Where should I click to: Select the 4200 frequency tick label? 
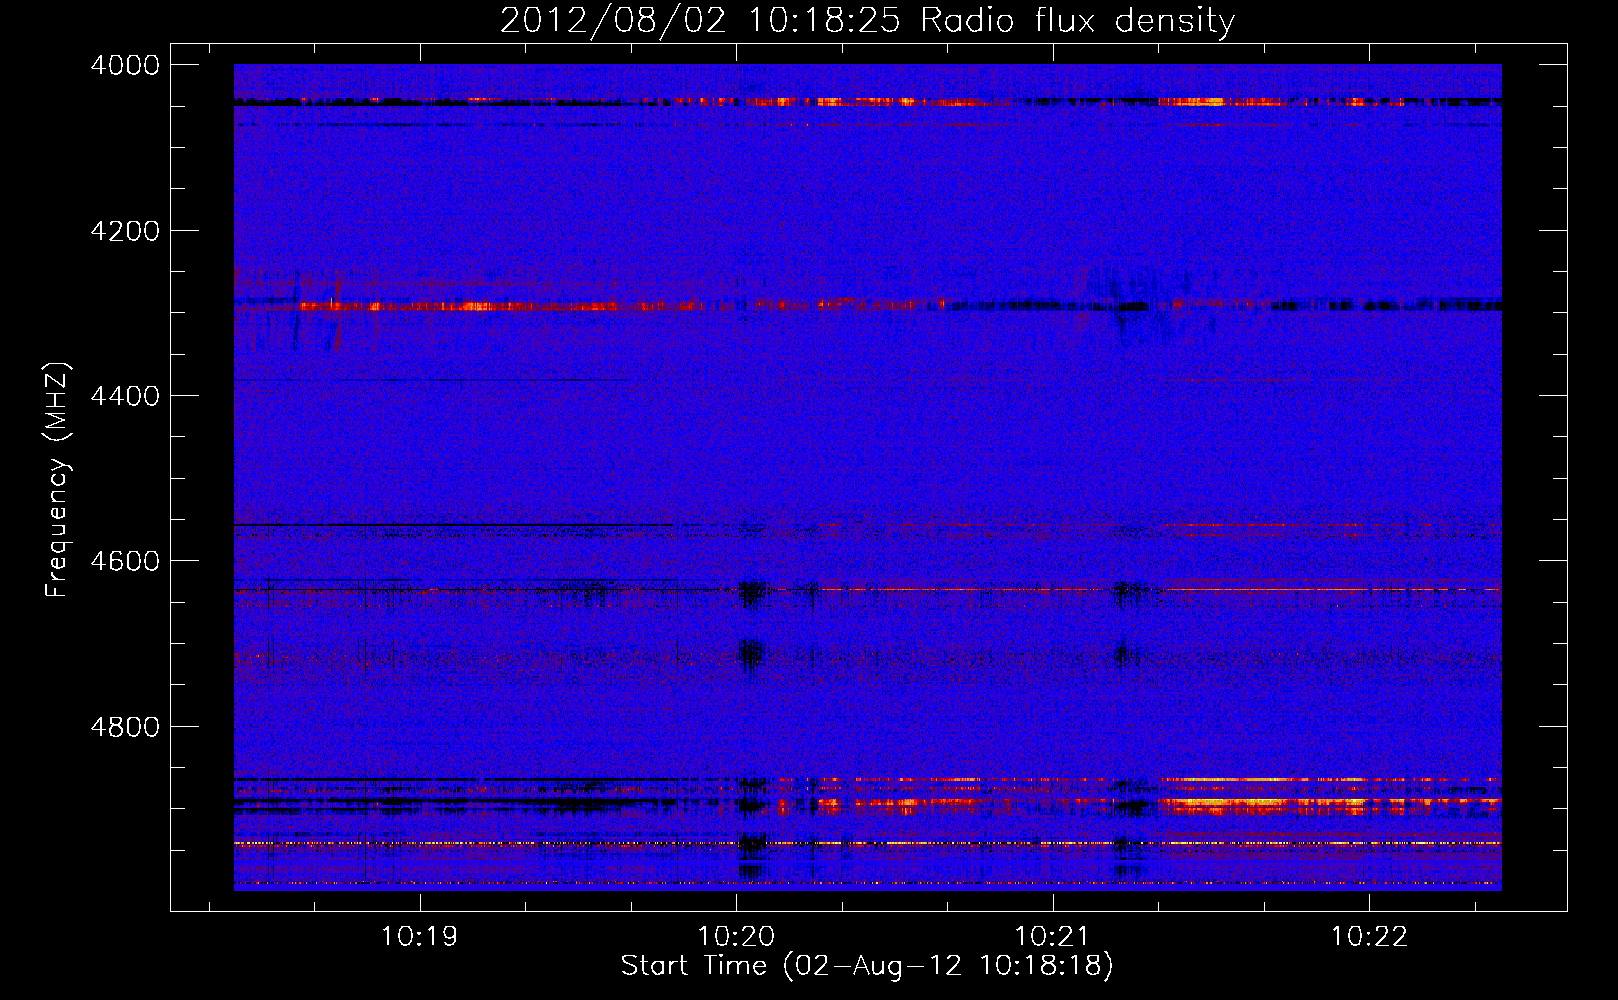pos(125,231)
